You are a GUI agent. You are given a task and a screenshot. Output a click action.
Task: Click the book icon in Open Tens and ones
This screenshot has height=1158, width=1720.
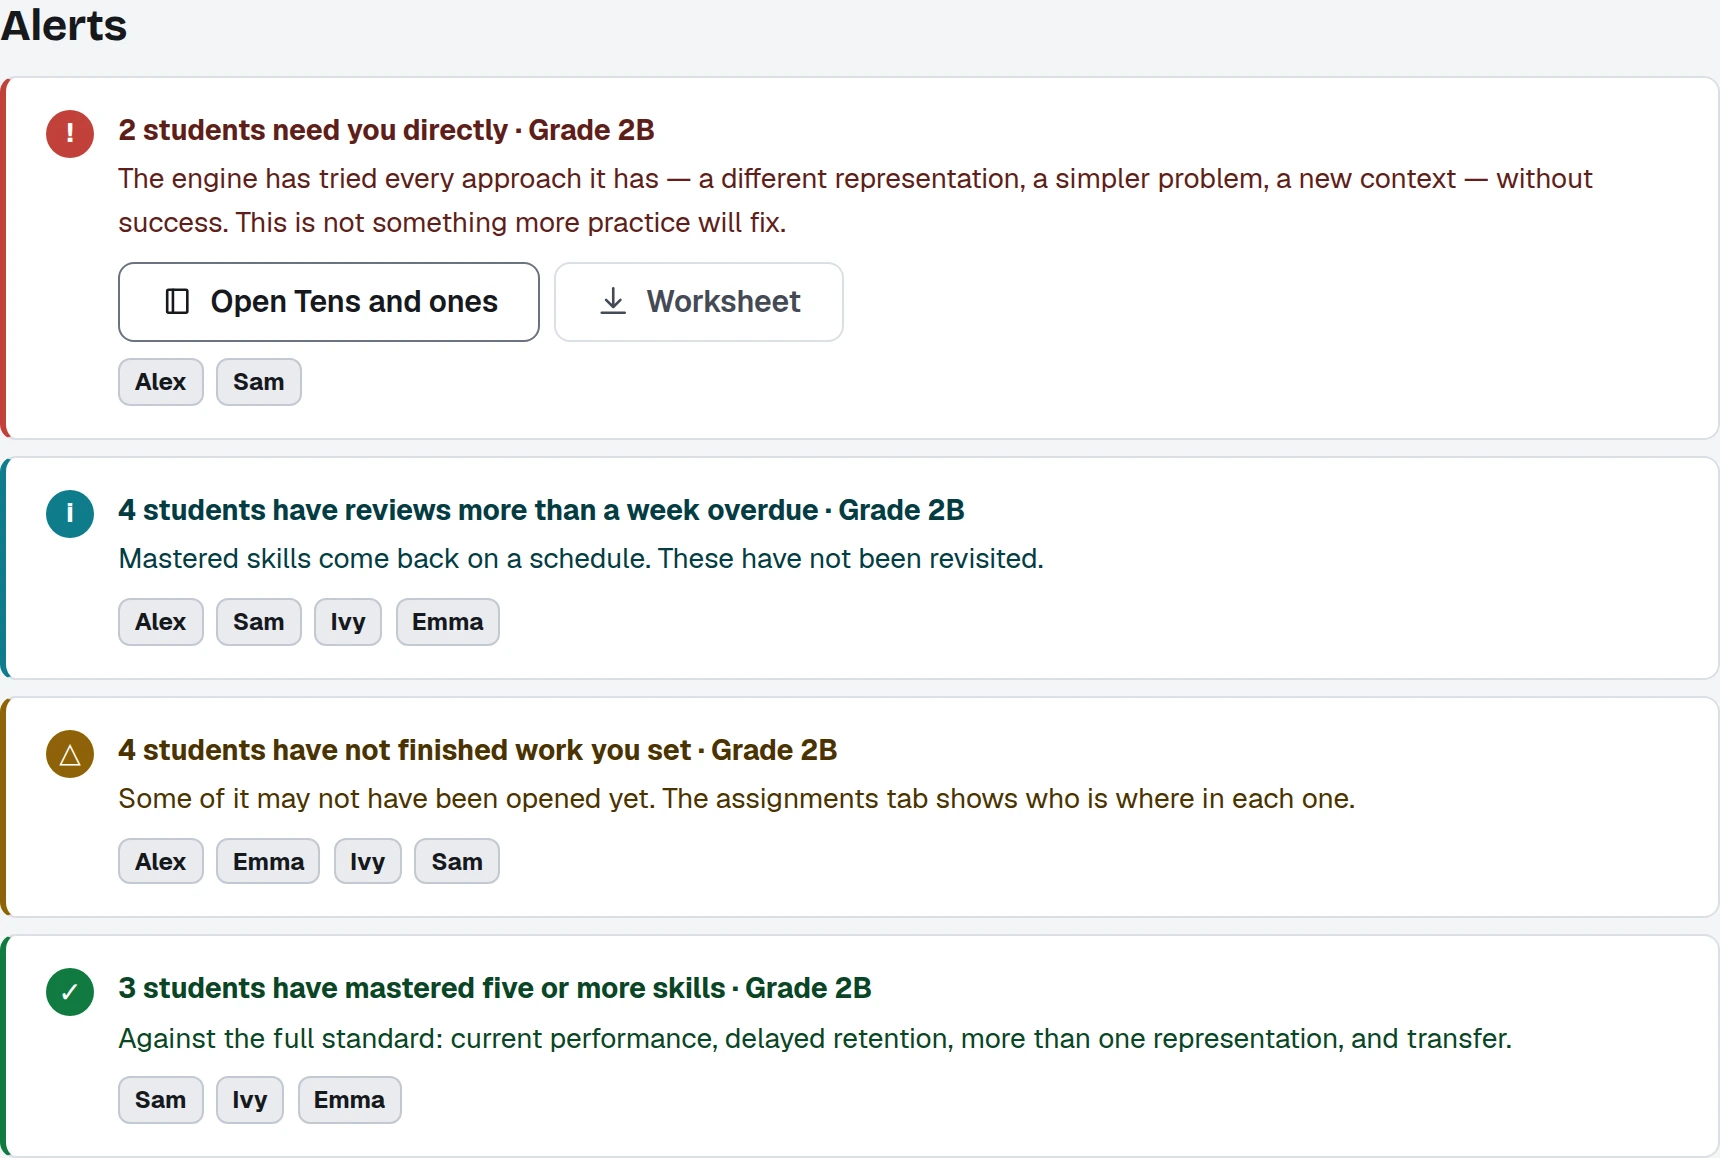177,302
